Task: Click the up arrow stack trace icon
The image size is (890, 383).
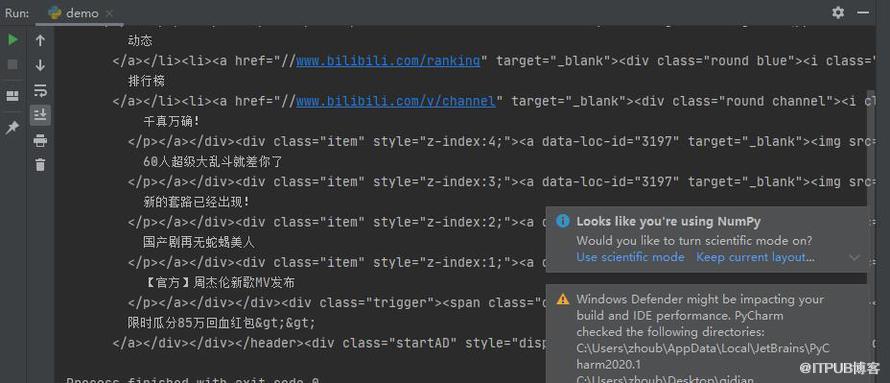Action: (40, 40)
